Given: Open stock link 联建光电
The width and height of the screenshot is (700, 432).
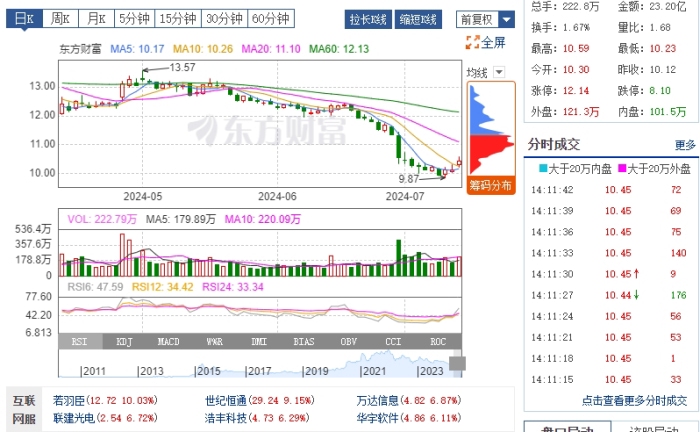Looking at the screenshot, I should click(x=74, y=418).
